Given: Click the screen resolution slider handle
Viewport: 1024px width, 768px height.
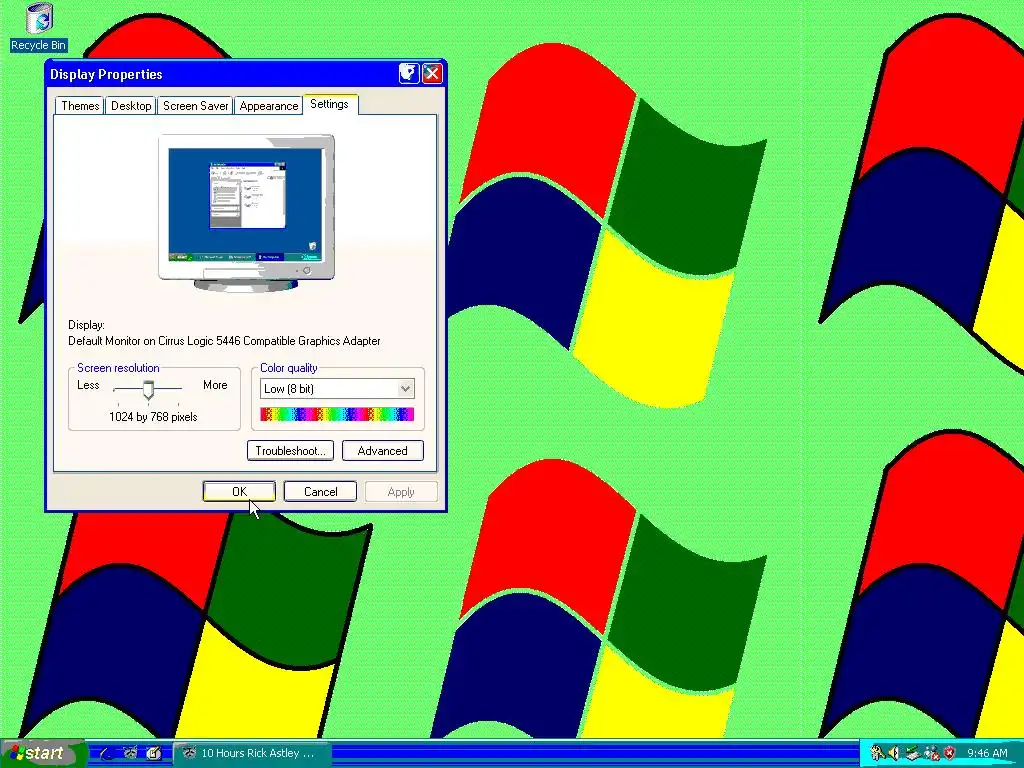Looking at the screenshot, I should (148, 390).
